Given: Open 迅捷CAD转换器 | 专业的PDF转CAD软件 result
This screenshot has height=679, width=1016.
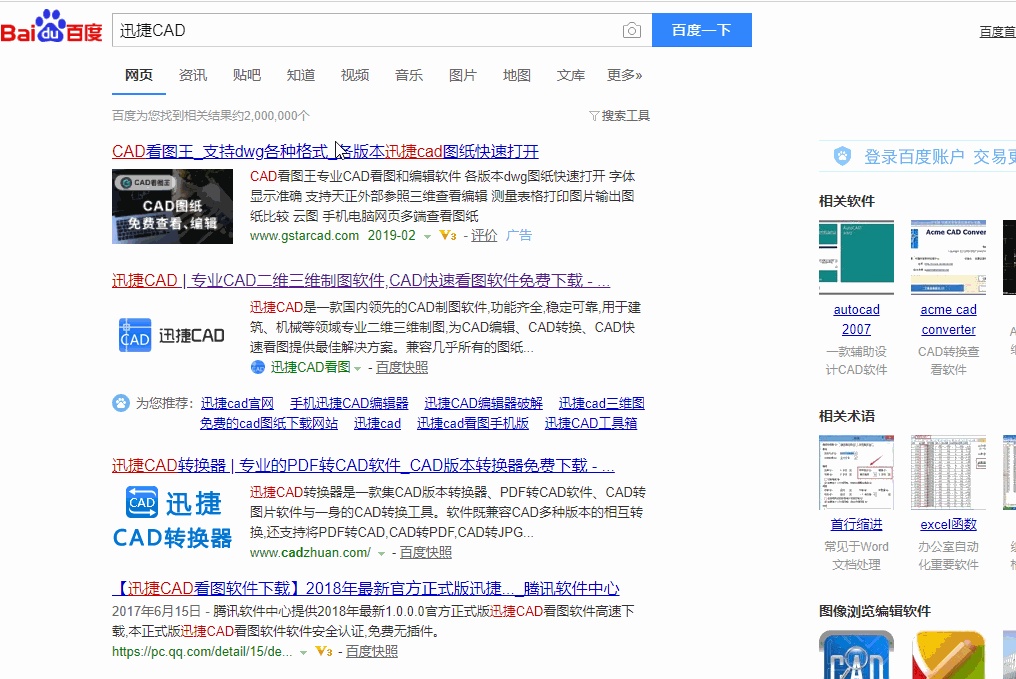Looking at the screenshot, I should [364, 465].
